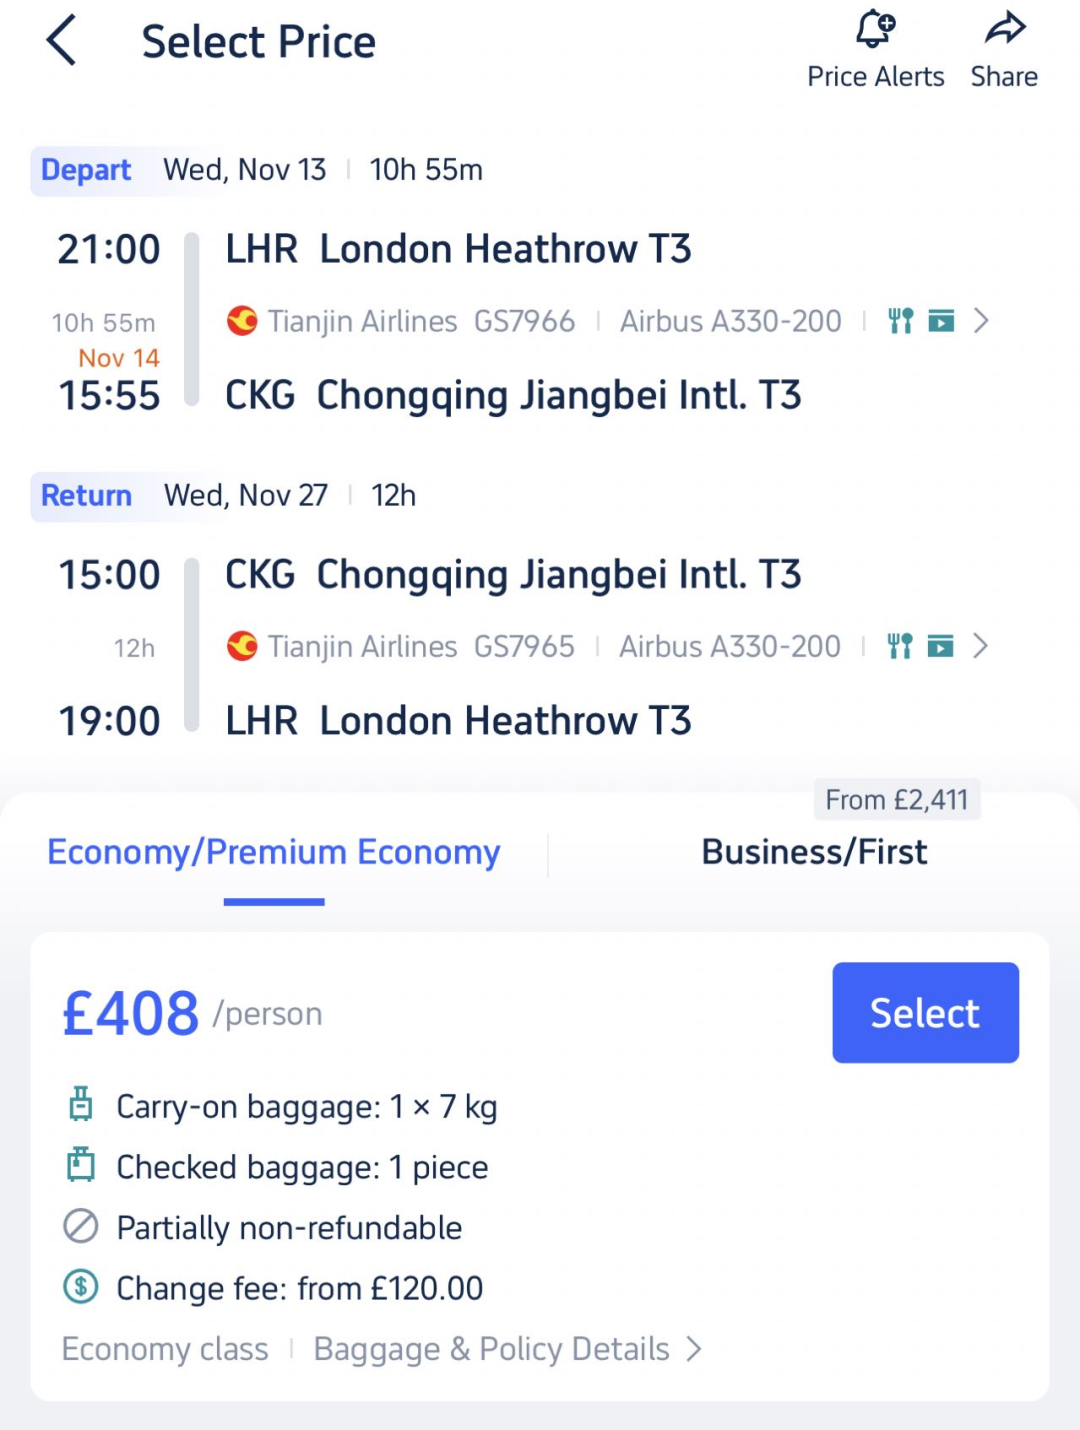
Task: Tap the Share arrow icon
Action: (1004, 28)
